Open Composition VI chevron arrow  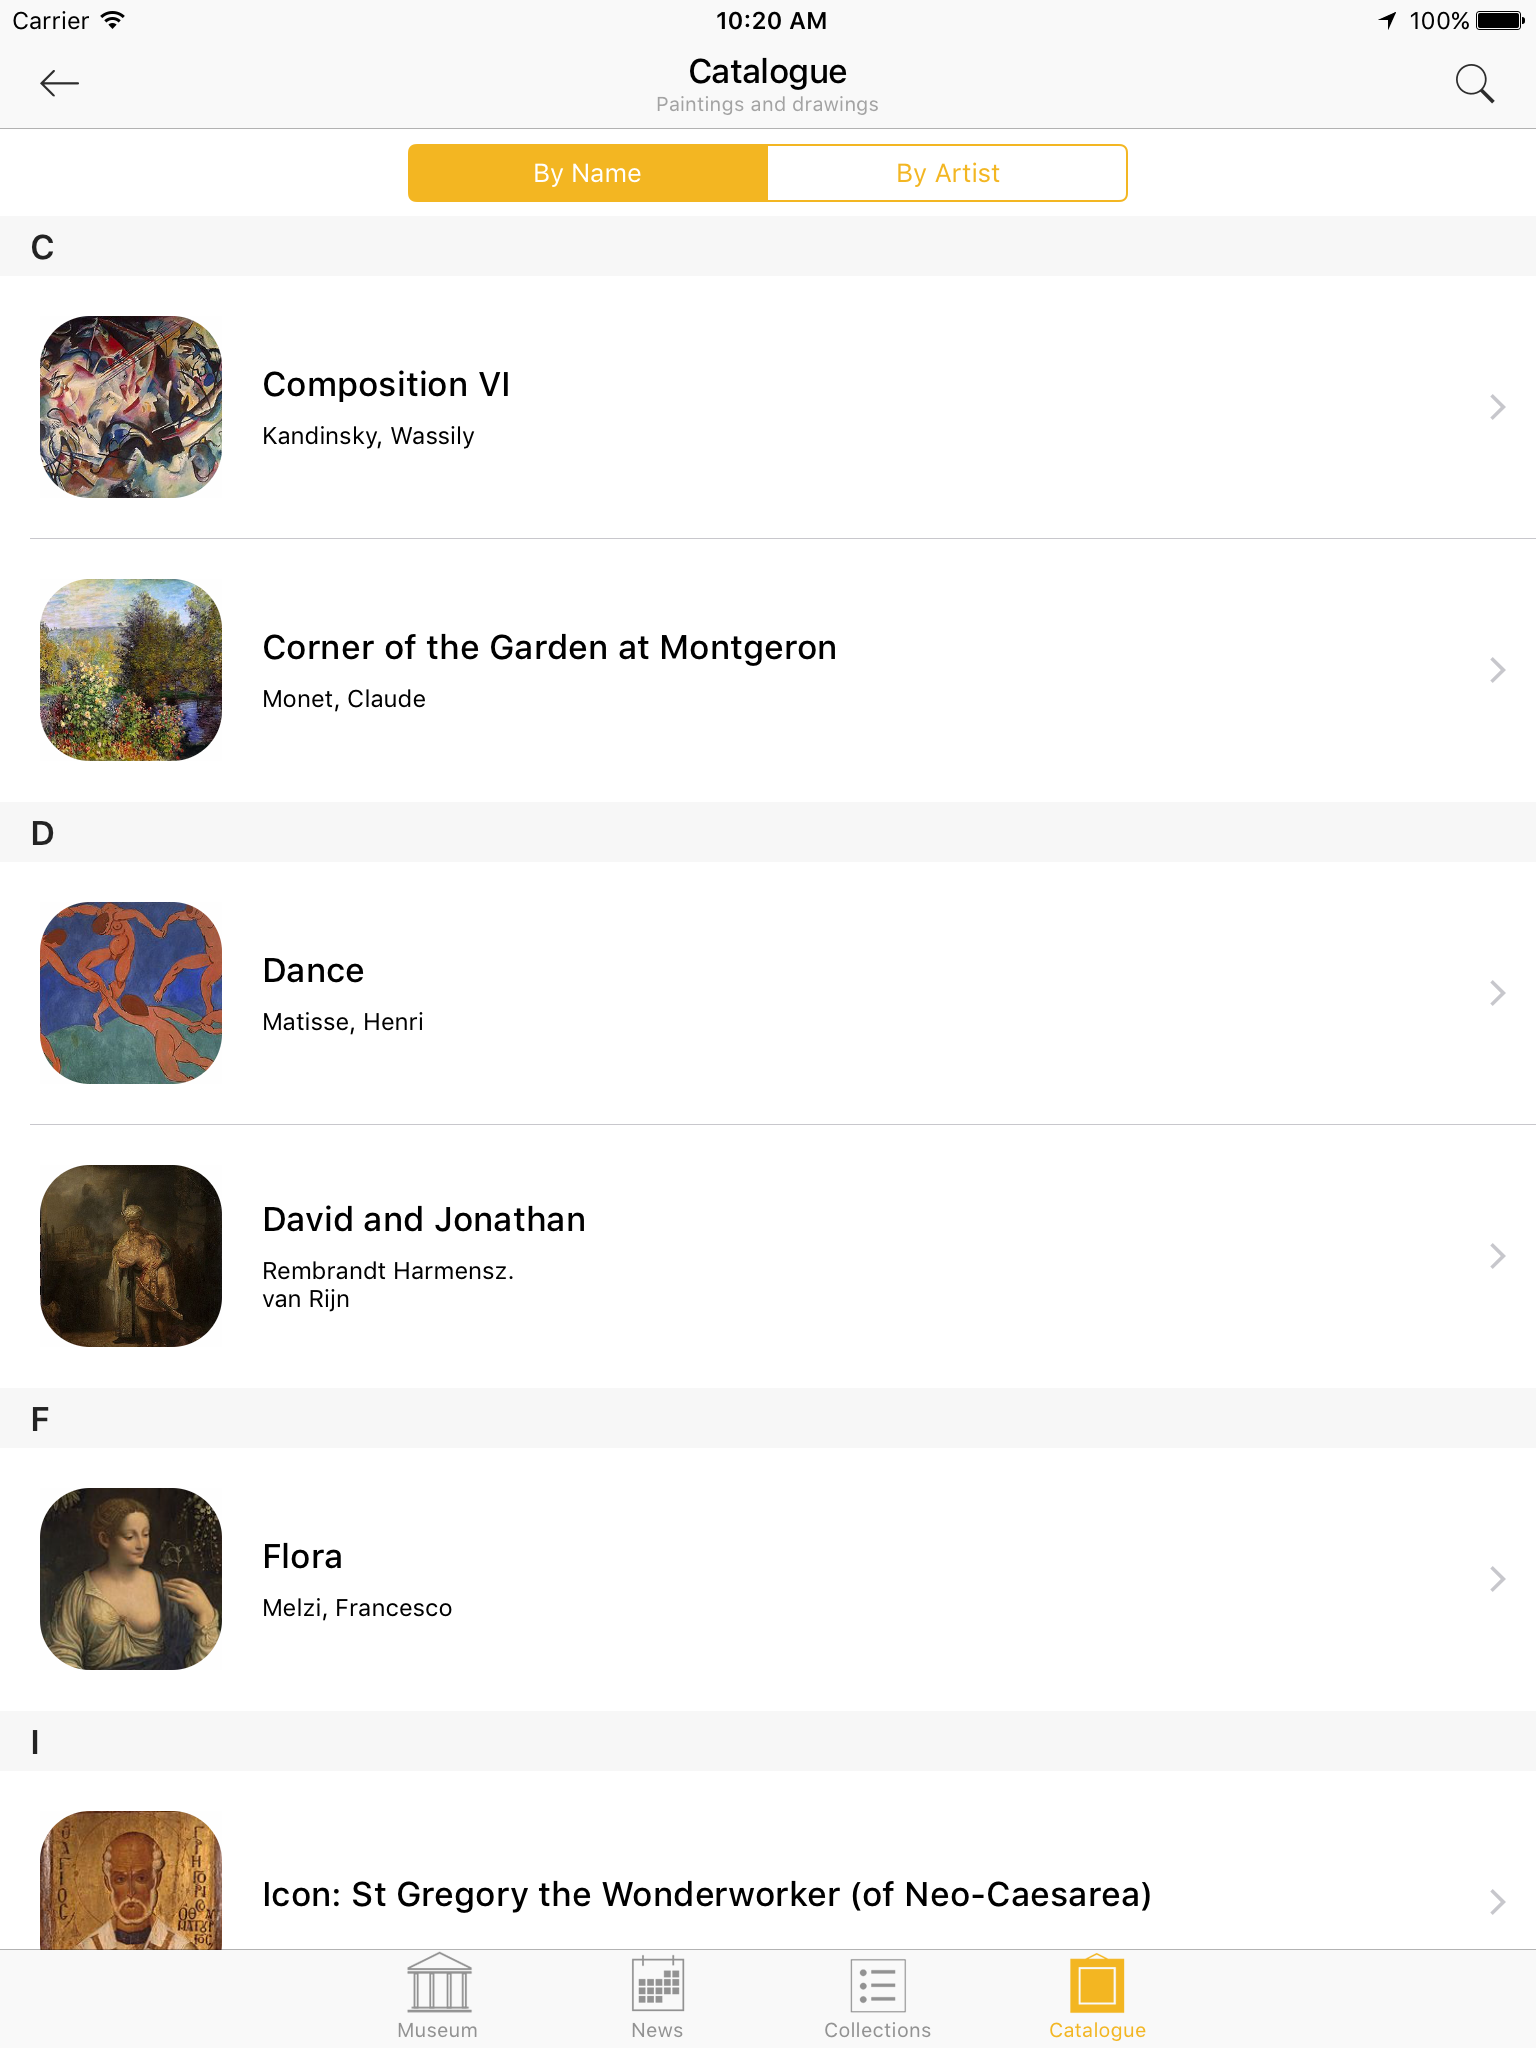coord(1497,407)
